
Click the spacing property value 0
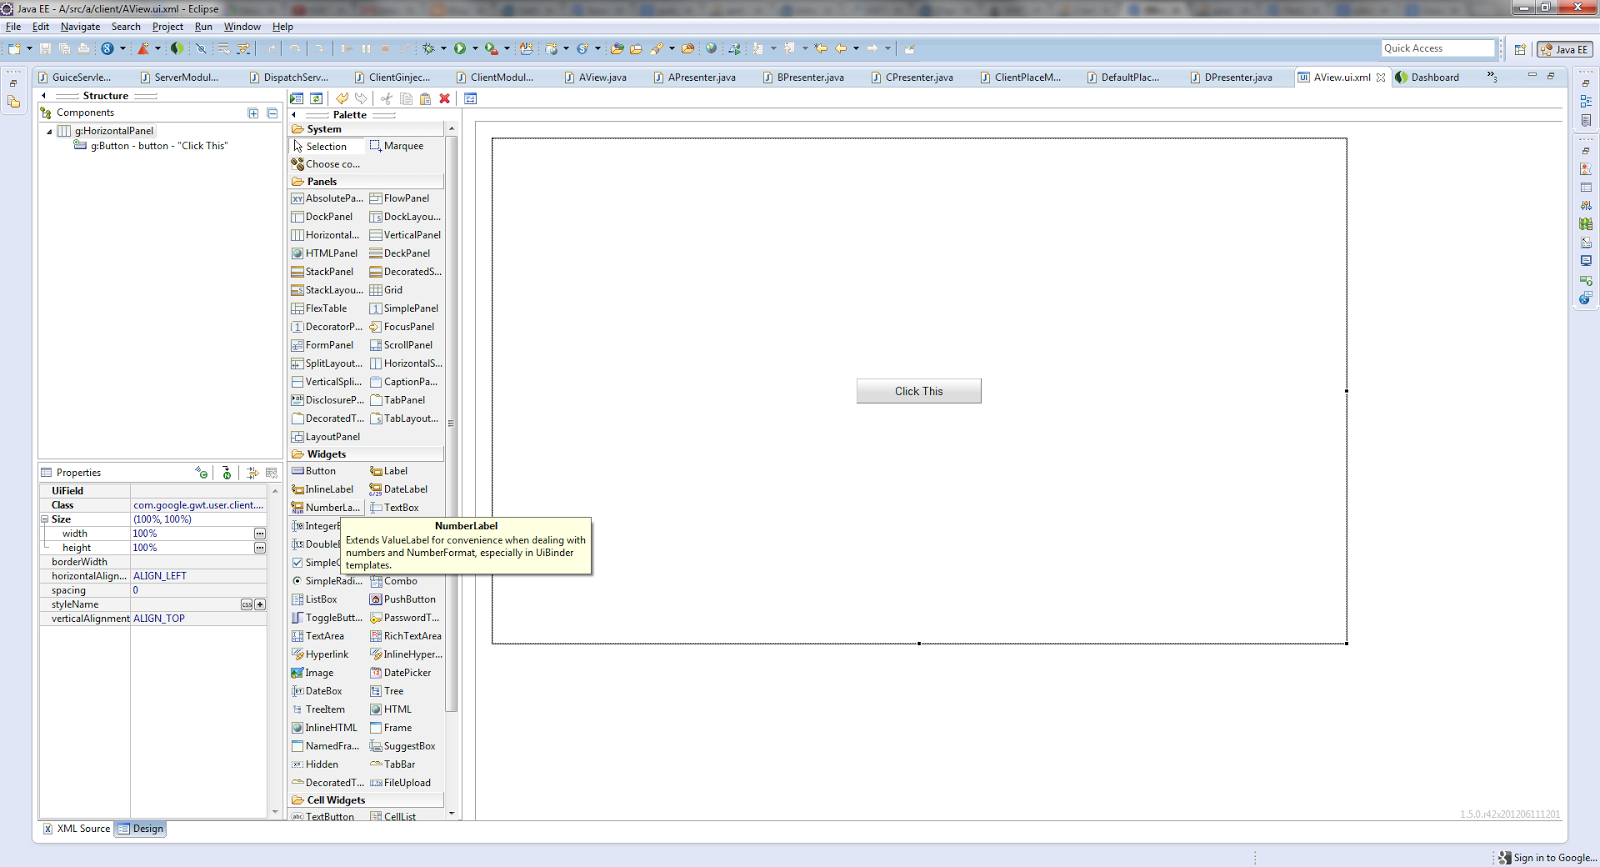tap(136, 590)
